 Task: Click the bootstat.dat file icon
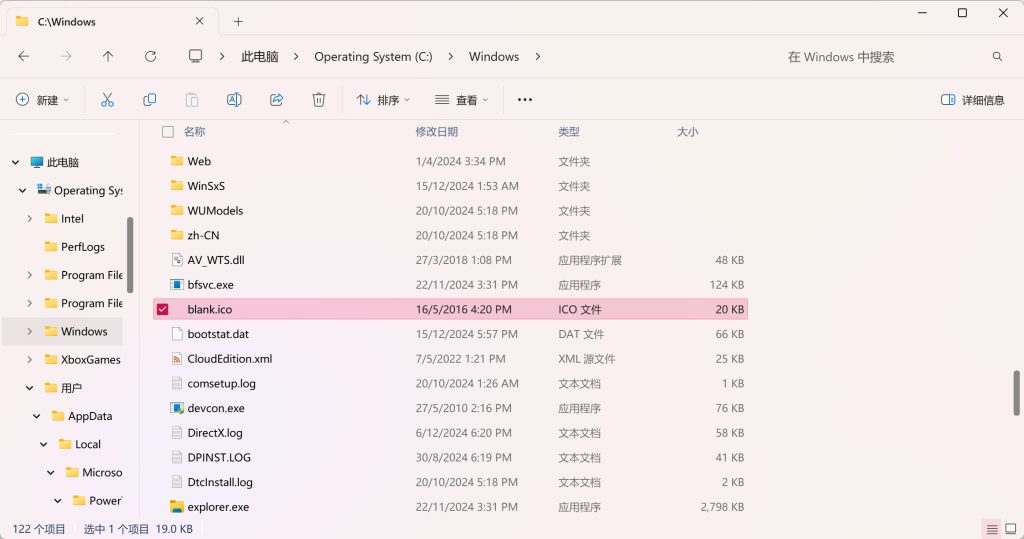coord(176,334)
